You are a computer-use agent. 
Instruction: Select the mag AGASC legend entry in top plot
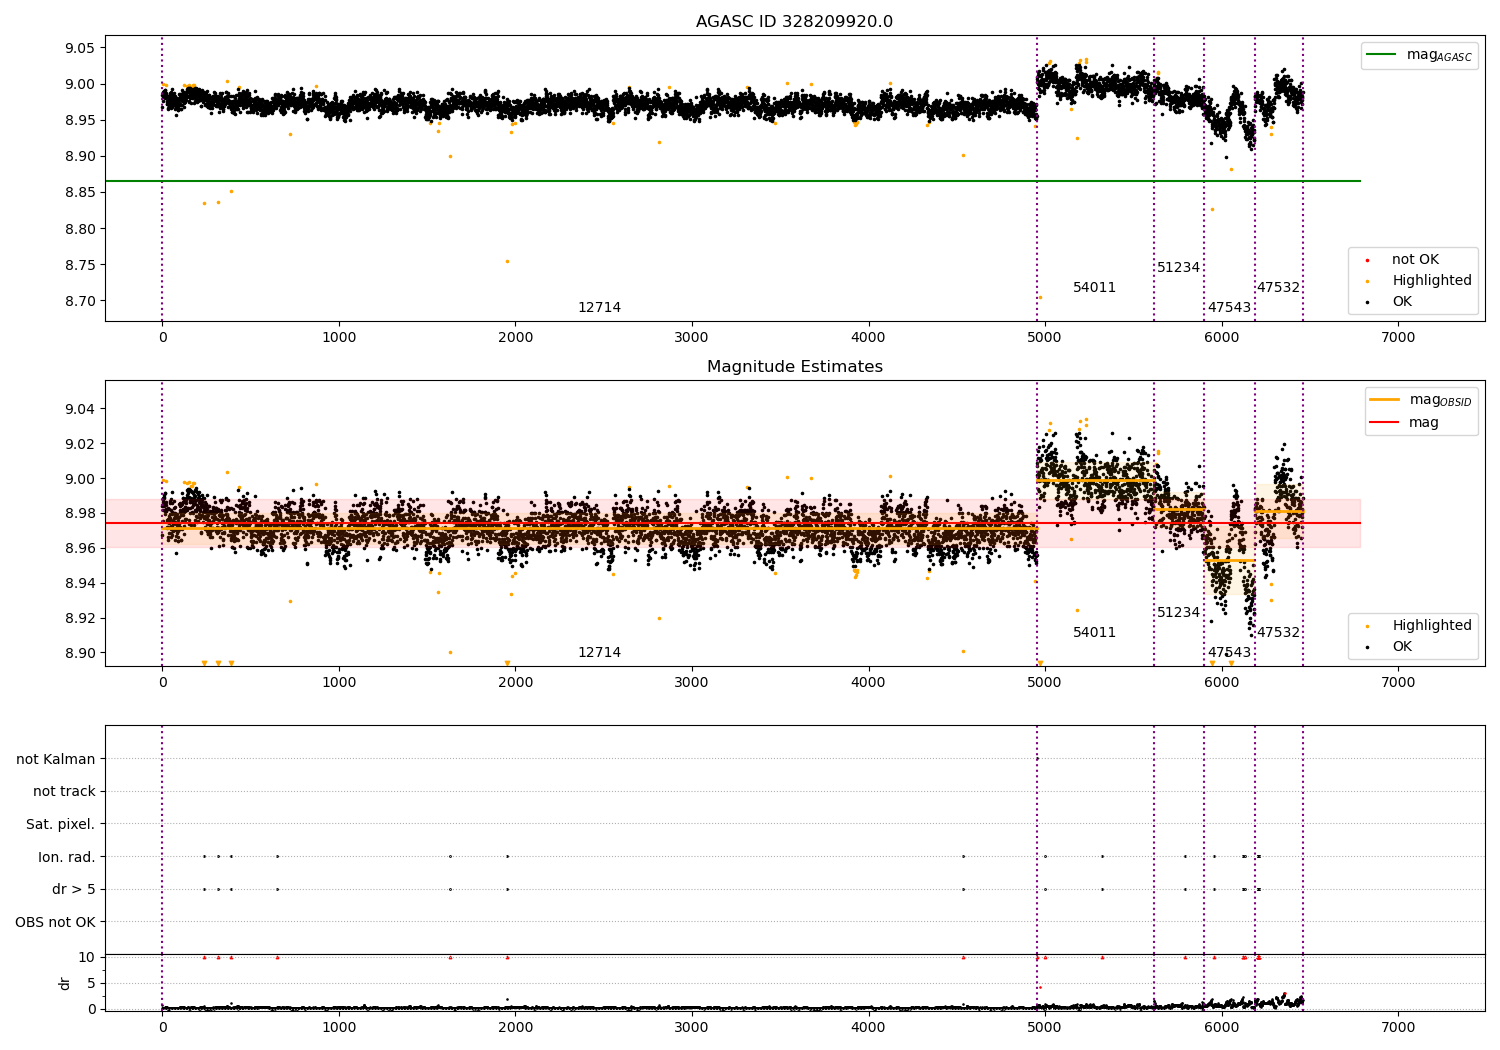tap(1420, 55)
